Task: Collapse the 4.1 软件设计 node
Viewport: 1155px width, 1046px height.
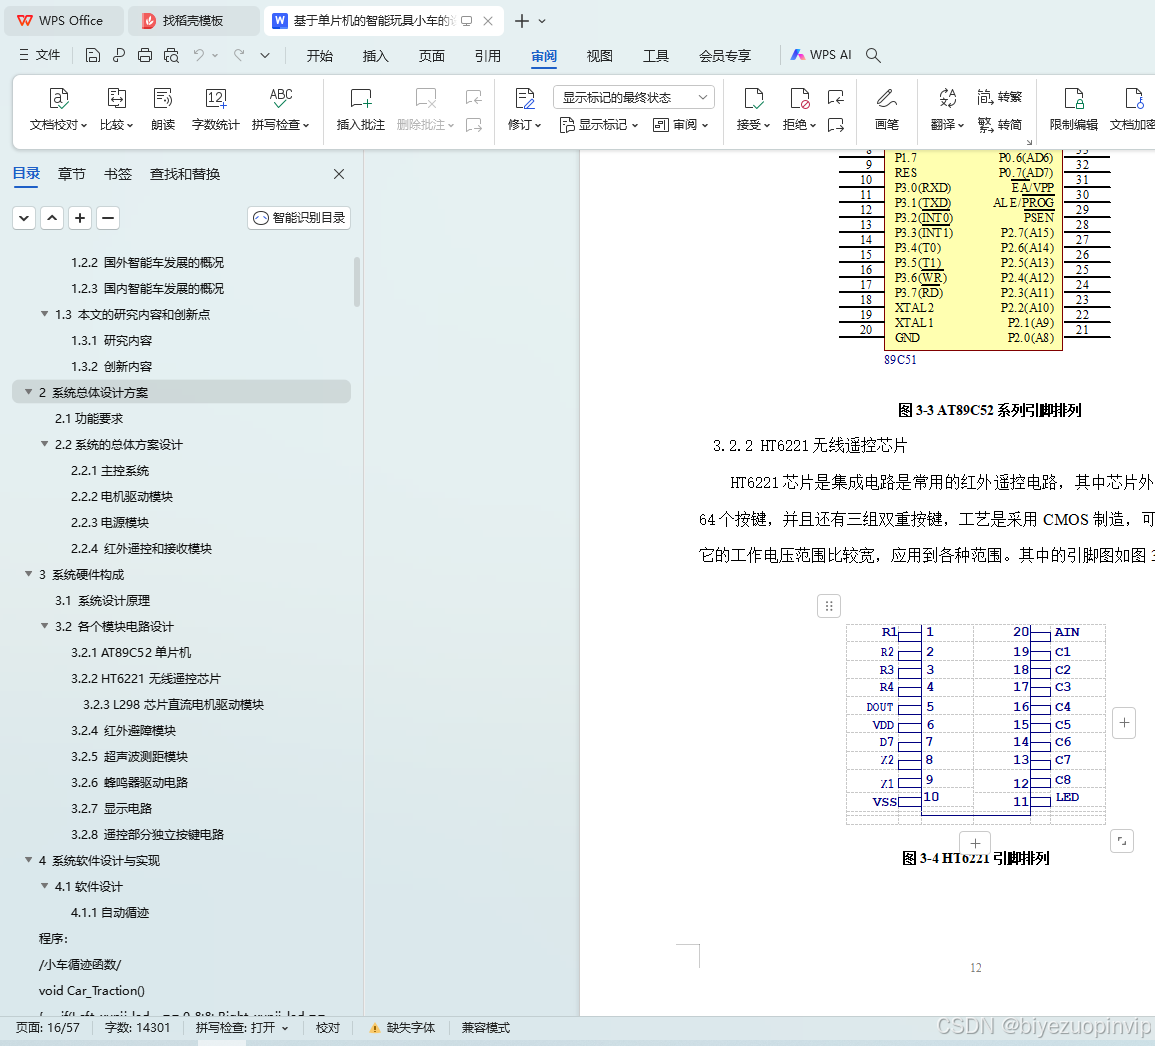Action: [44, 885]
